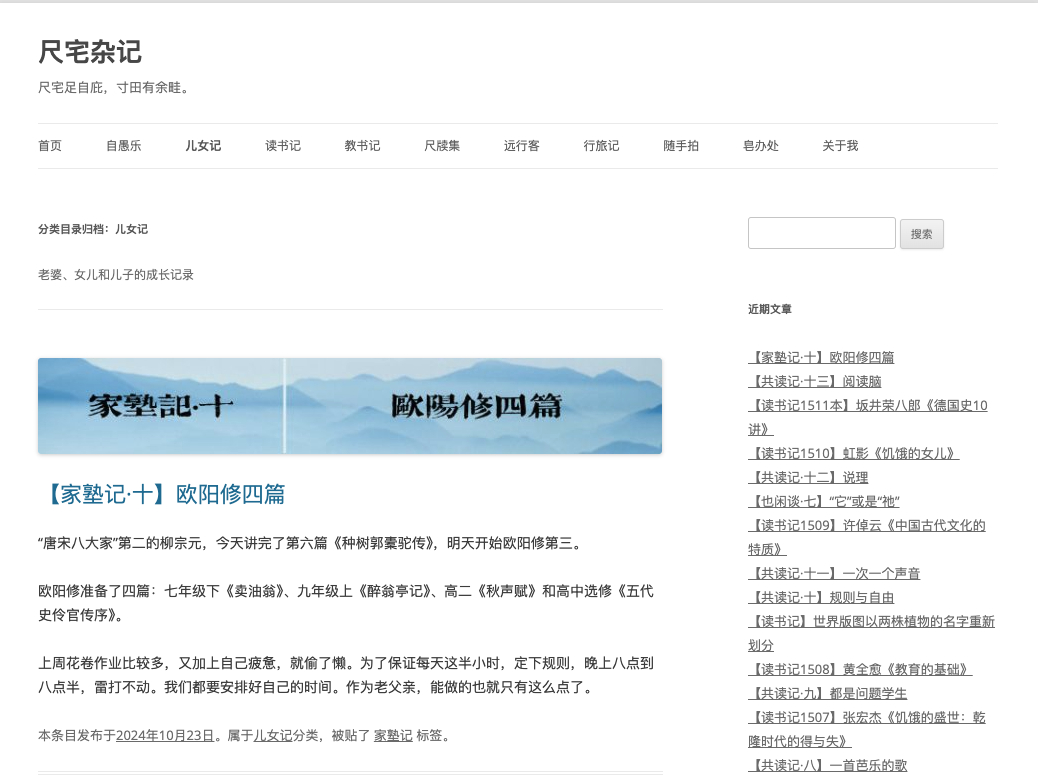1038x779 pixels.
Task: Open the 教书记 menu item
Action: [x=362, y=146]
